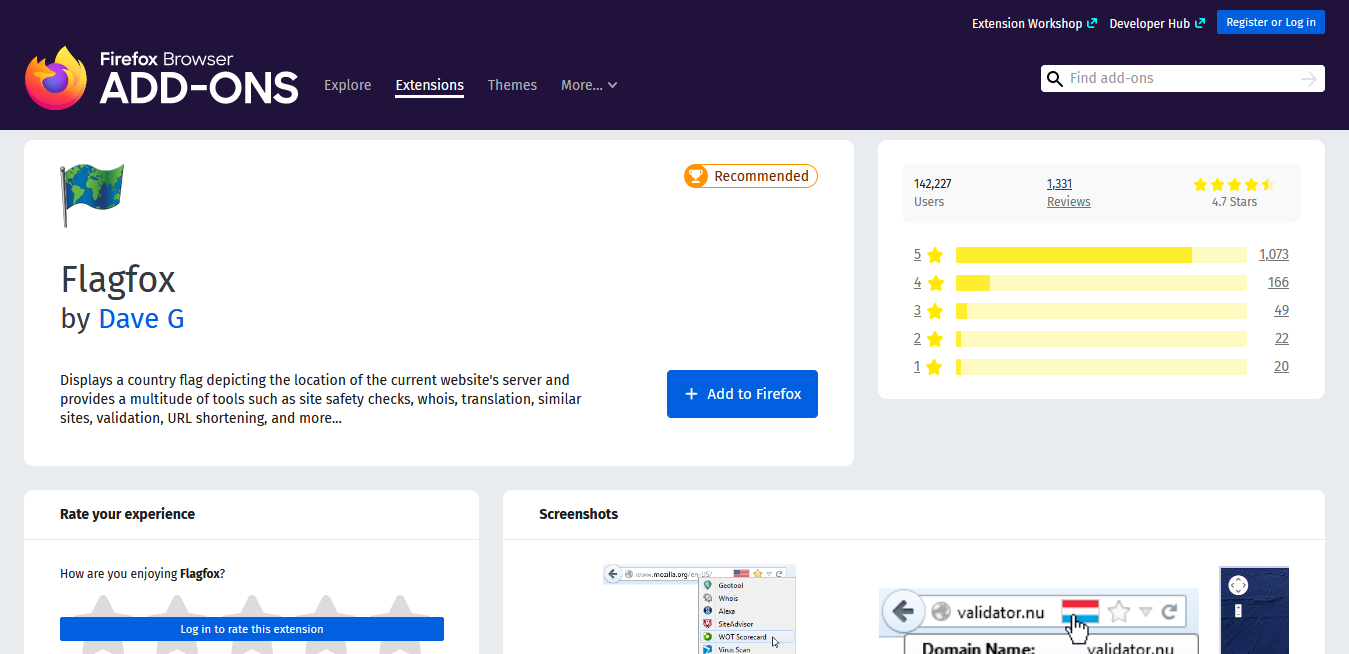The width and height of the screenshot is (1349, 654).
Task: Open the Extension Workshop link
Action: (x=1034, y=23)
